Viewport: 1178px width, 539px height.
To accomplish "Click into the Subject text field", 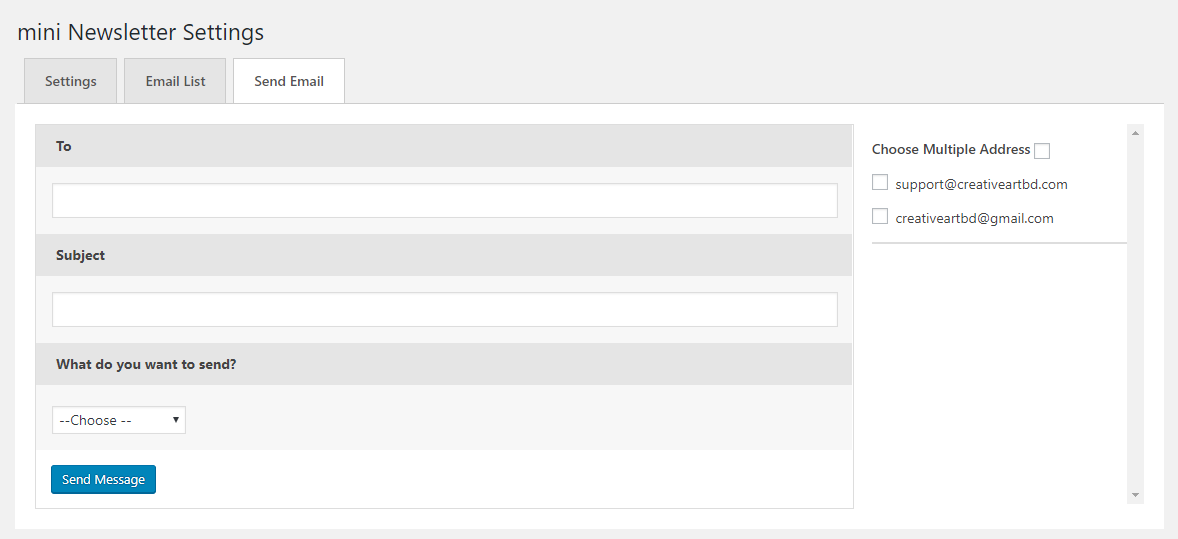I will point(444,310).
